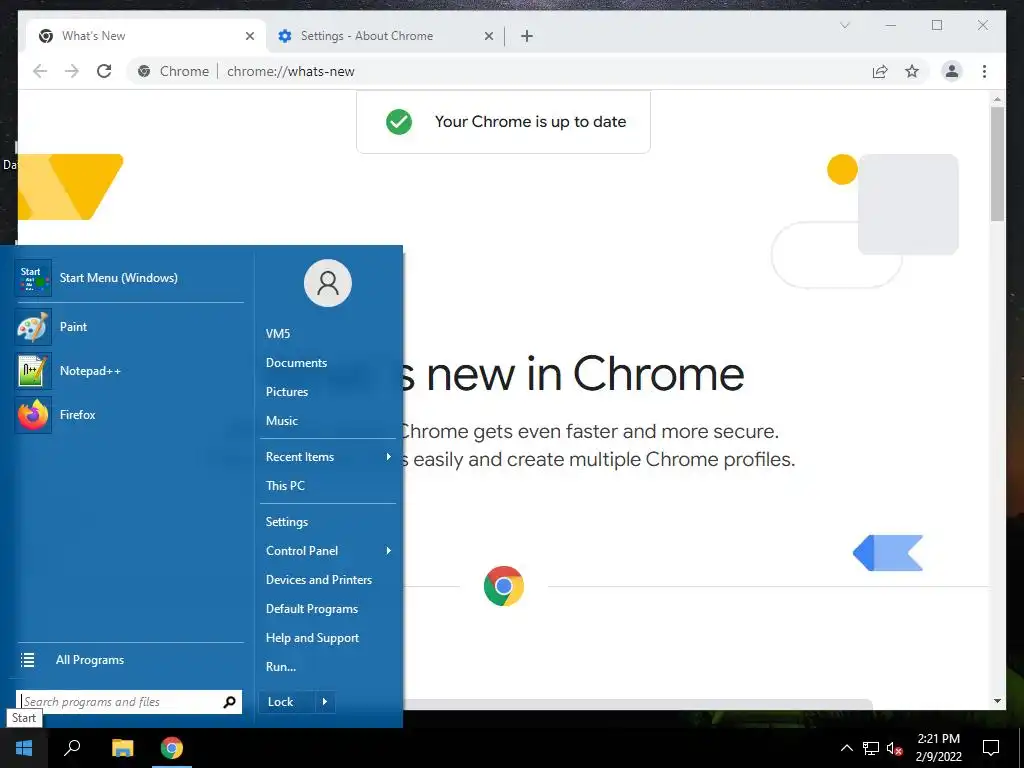Bookmark this tab with star icon
1024x768 pixels.
[912, 71]
